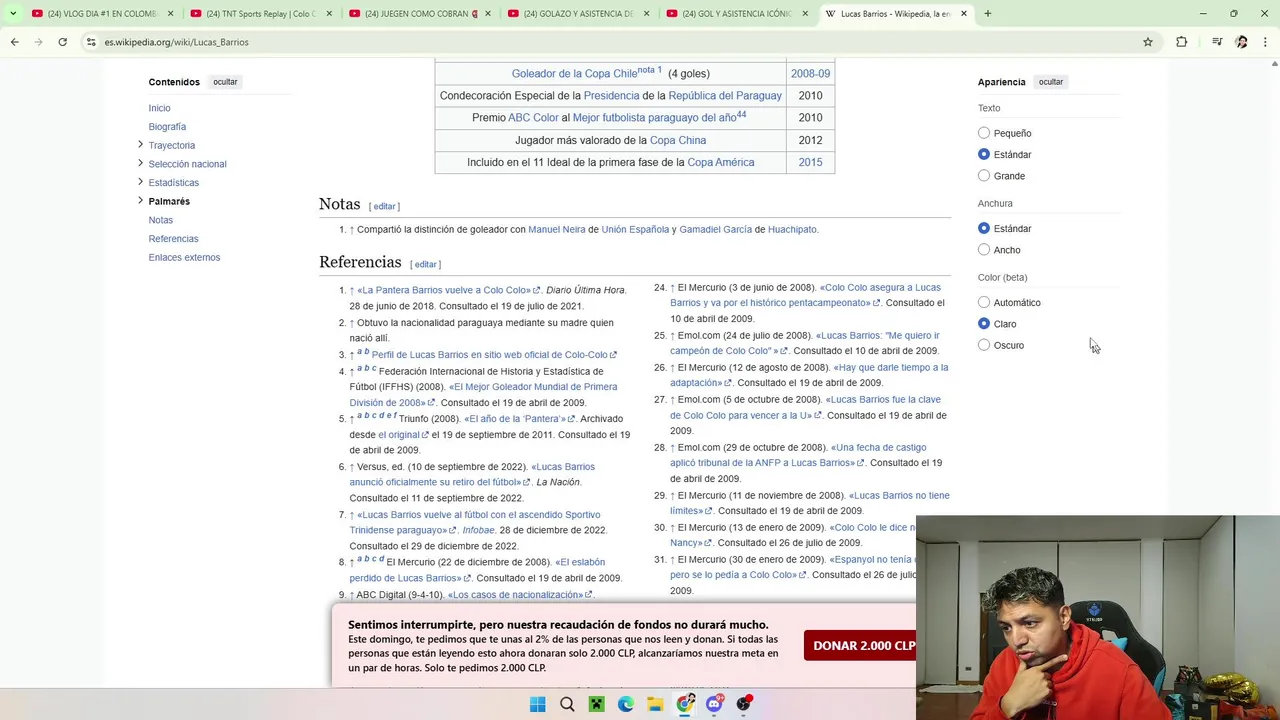The image size is (1280, 720).
Task: Select Oscuro color mode
Action: tap(984, 345)
